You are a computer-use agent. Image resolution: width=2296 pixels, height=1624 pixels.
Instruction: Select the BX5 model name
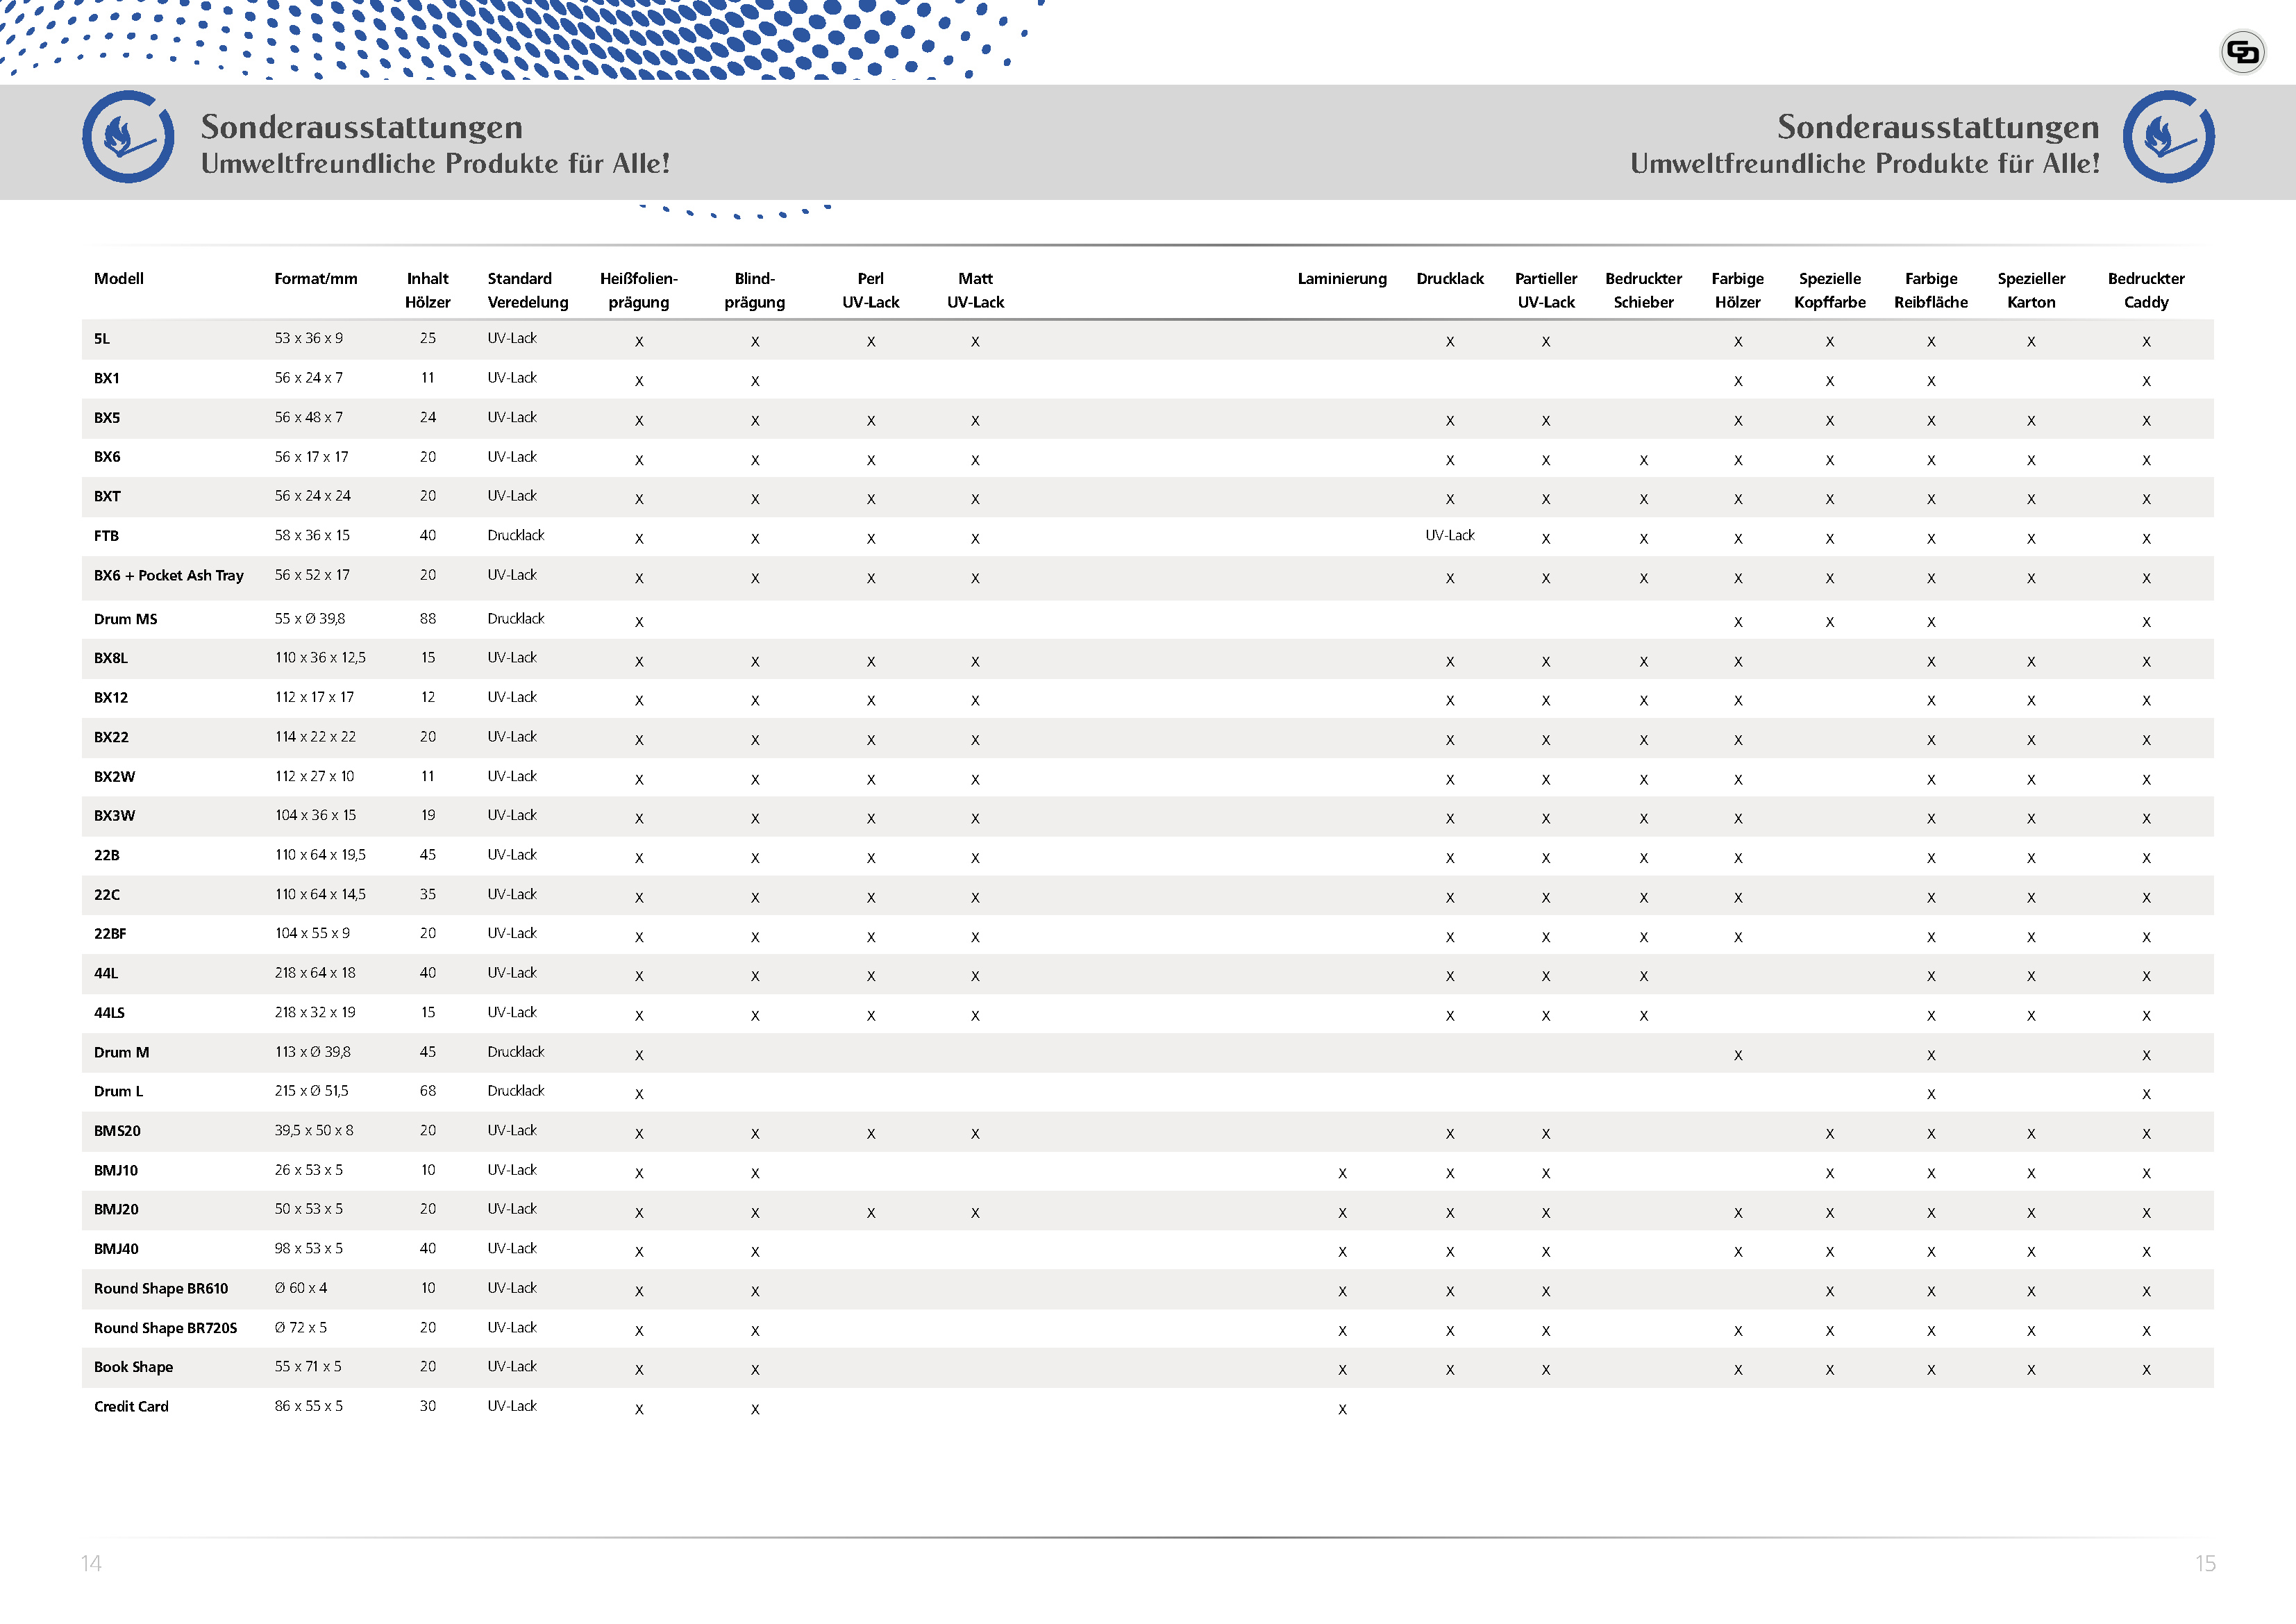click(107, 418)
